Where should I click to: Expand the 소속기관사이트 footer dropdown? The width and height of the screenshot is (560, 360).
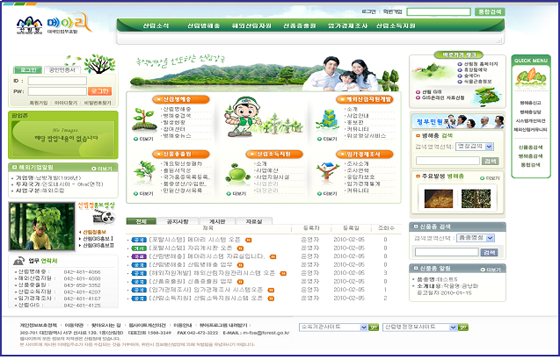pos(333,327)
